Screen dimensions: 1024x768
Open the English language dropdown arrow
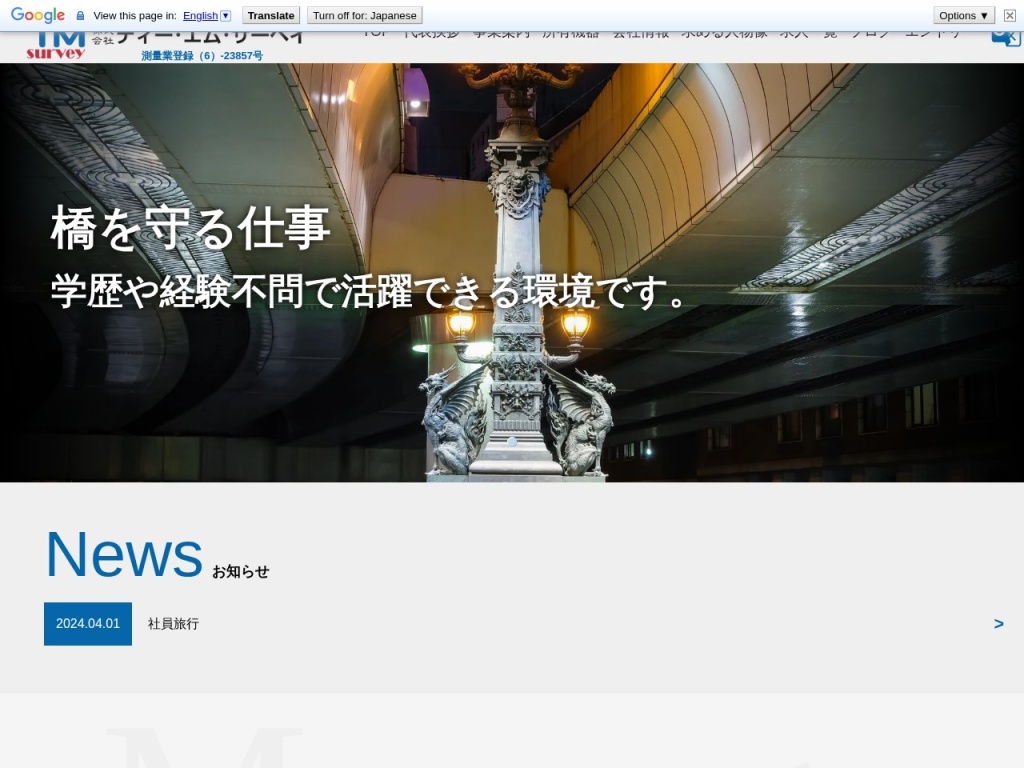pyautogui.click(x=225, y=16)
